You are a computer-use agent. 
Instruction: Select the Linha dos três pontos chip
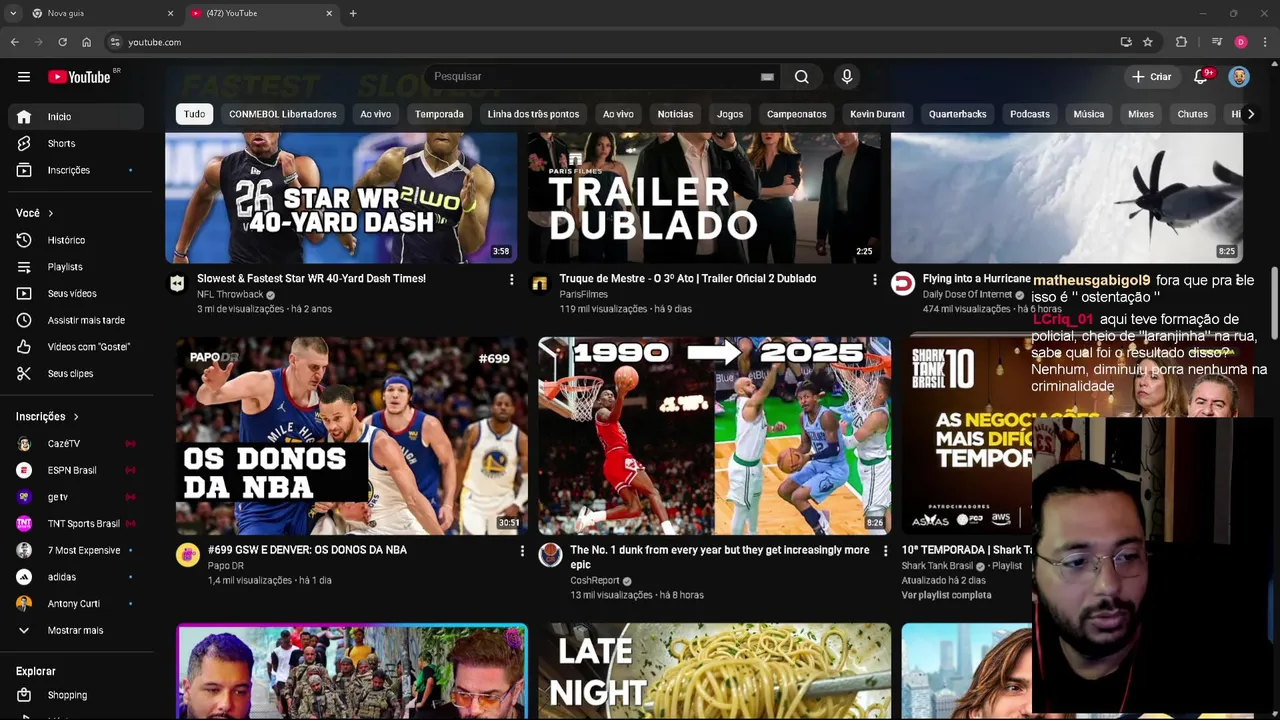(533, 114)
